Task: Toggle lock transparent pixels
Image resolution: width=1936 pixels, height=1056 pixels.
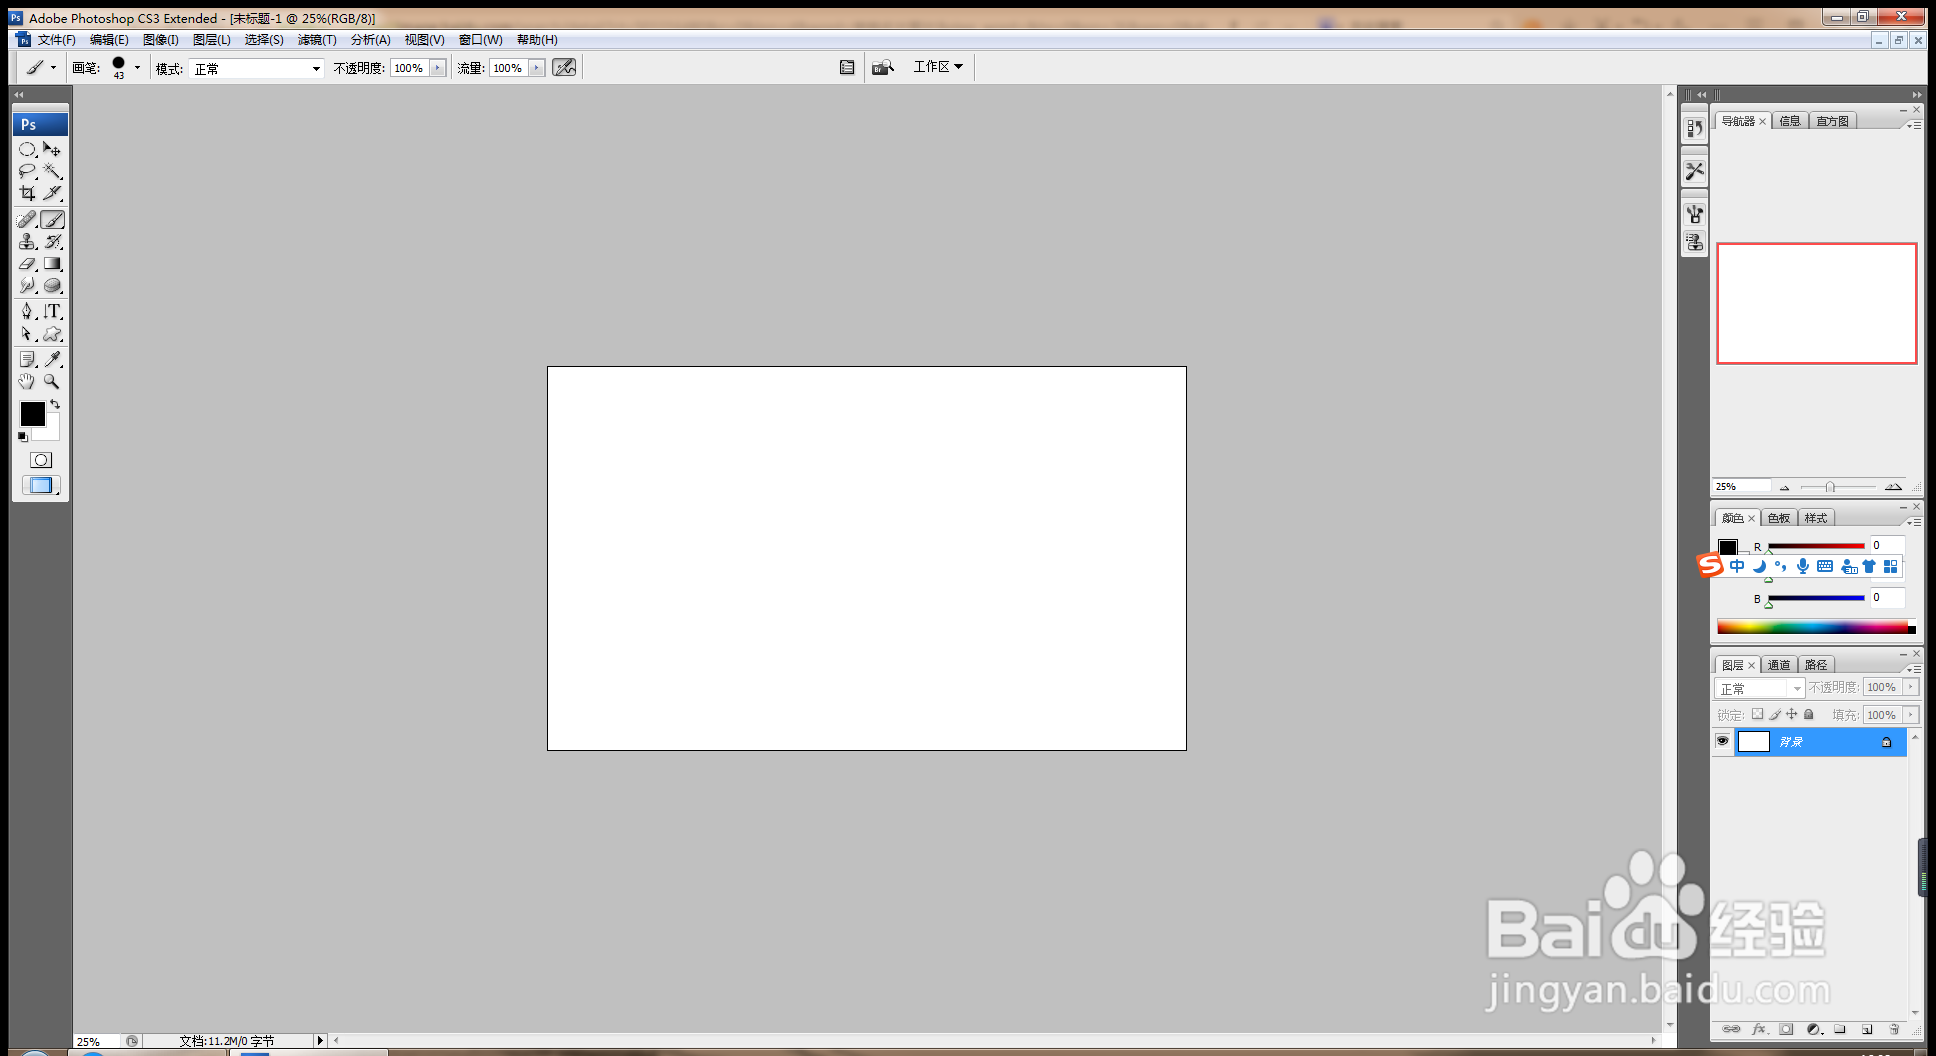Action: 1757,714
